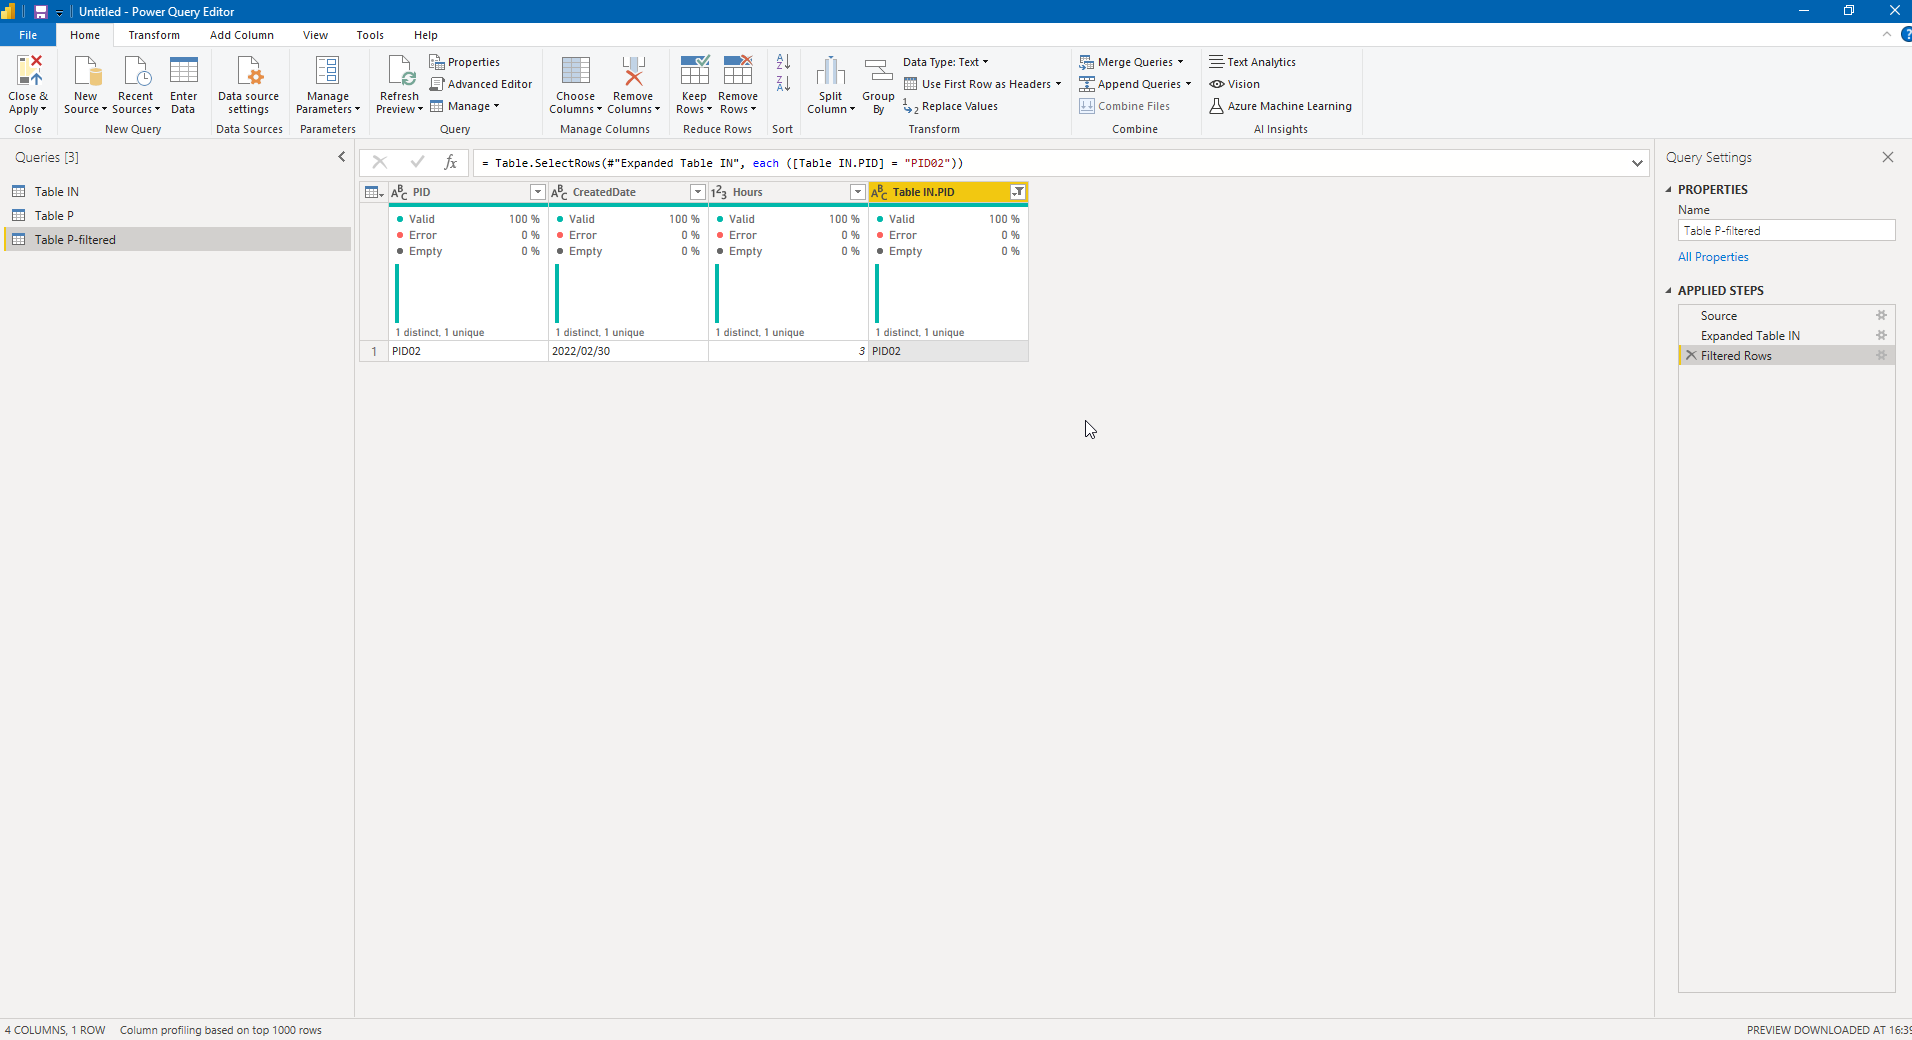Sort descending with the Z-A icon
Viewport: 1912px width, 1040px height.
coord(783,84)
